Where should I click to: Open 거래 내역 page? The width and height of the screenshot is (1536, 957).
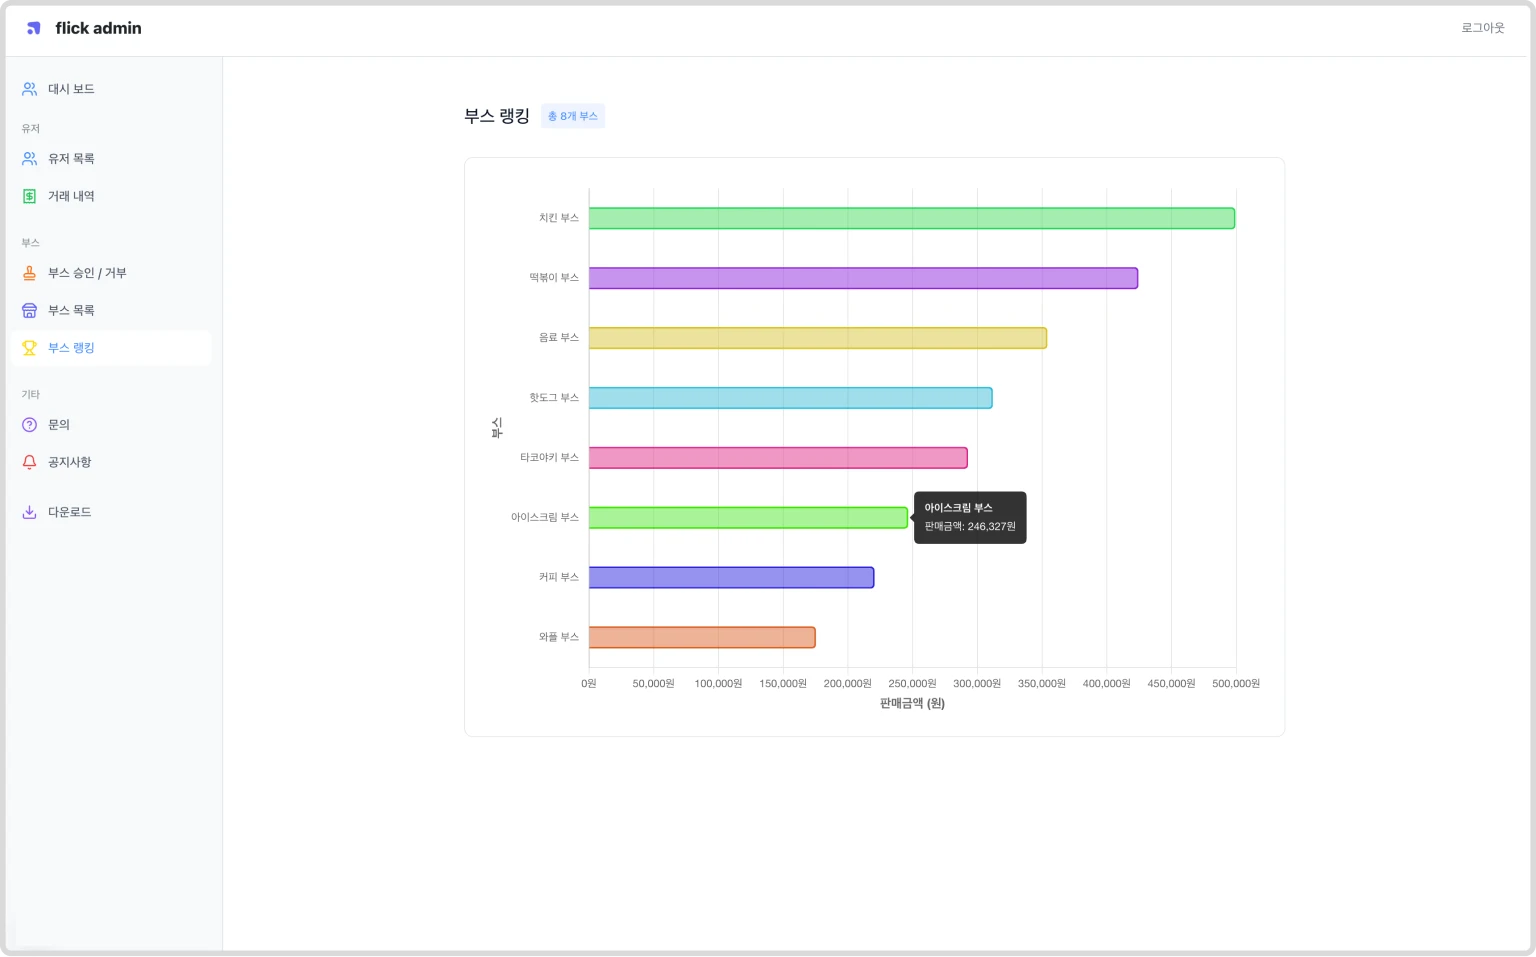tap(111, 196)
